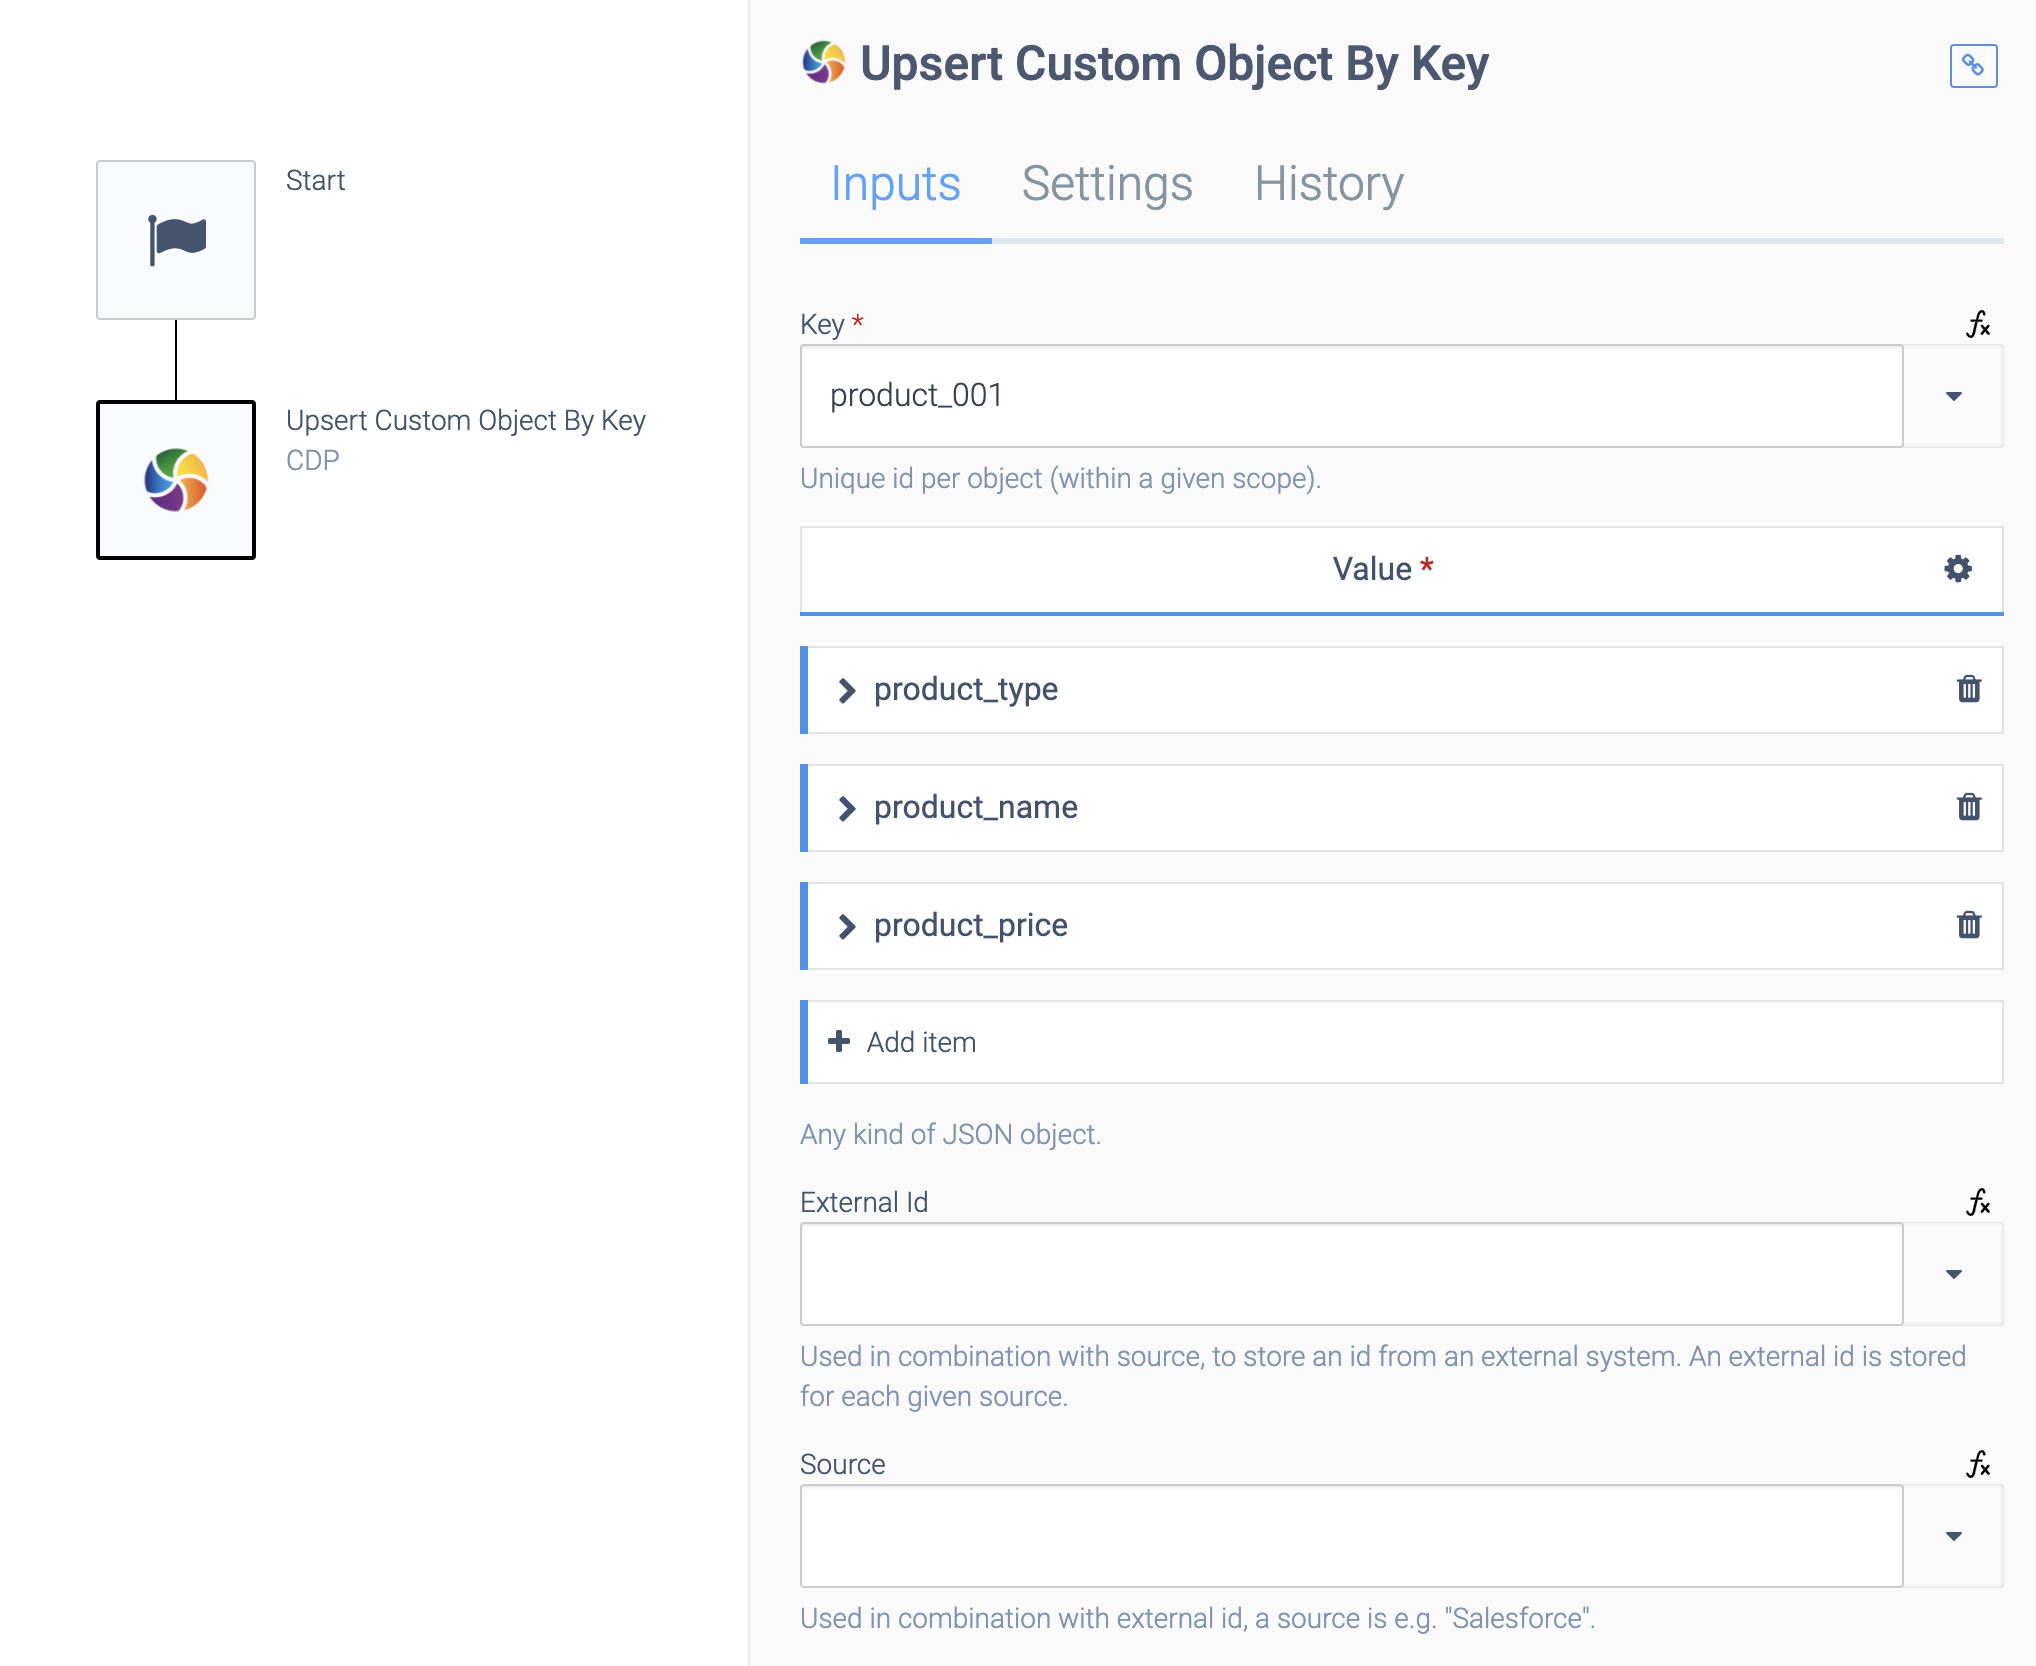Click the delete trash icon next to product_type
Screen dimensions: 2036x1666
pos(1968,688)
